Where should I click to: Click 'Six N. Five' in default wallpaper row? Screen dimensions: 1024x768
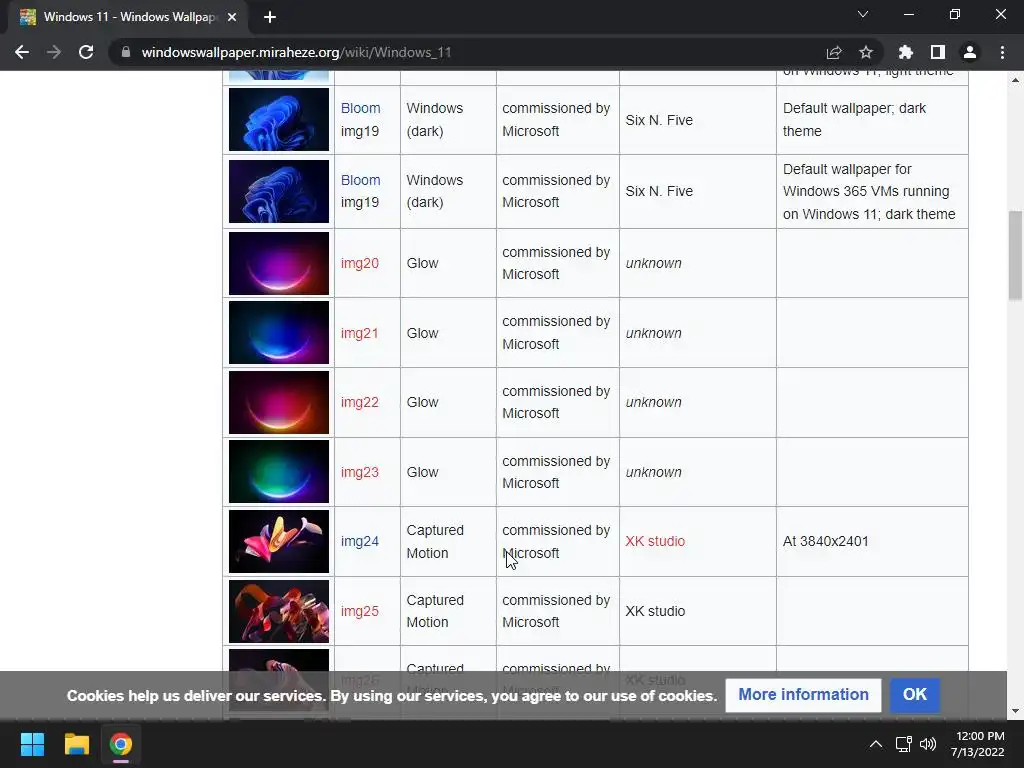[x=659, y=120]
